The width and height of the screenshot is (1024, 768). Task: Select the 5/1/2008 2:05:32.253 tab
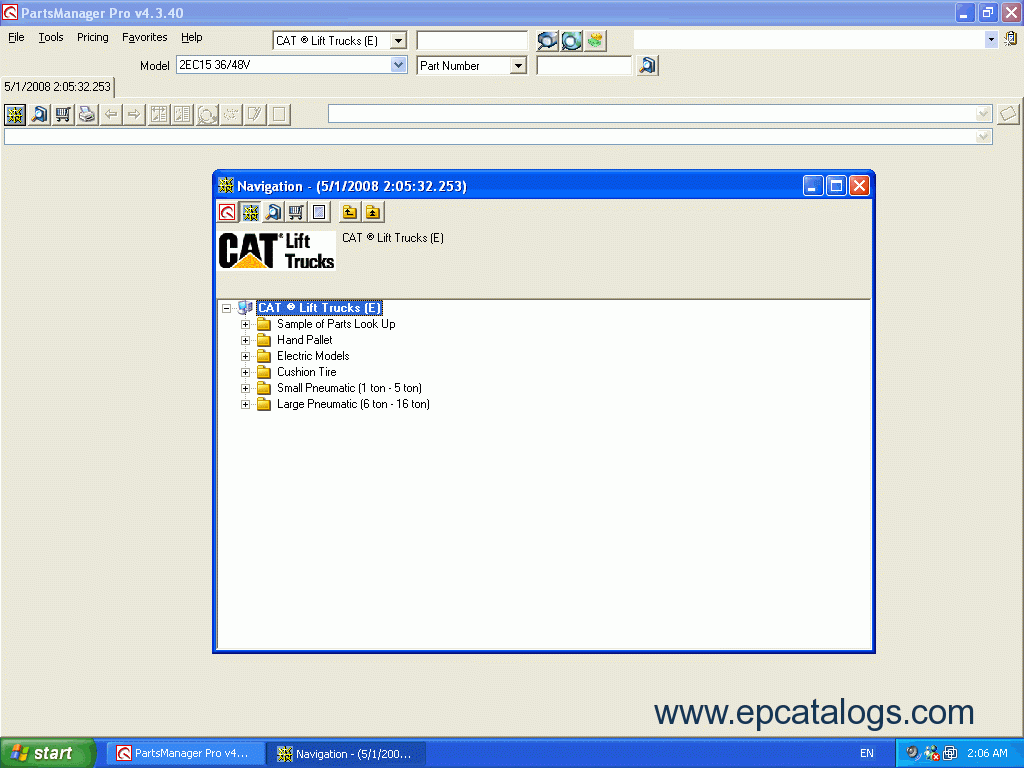(x=57, y=87)
